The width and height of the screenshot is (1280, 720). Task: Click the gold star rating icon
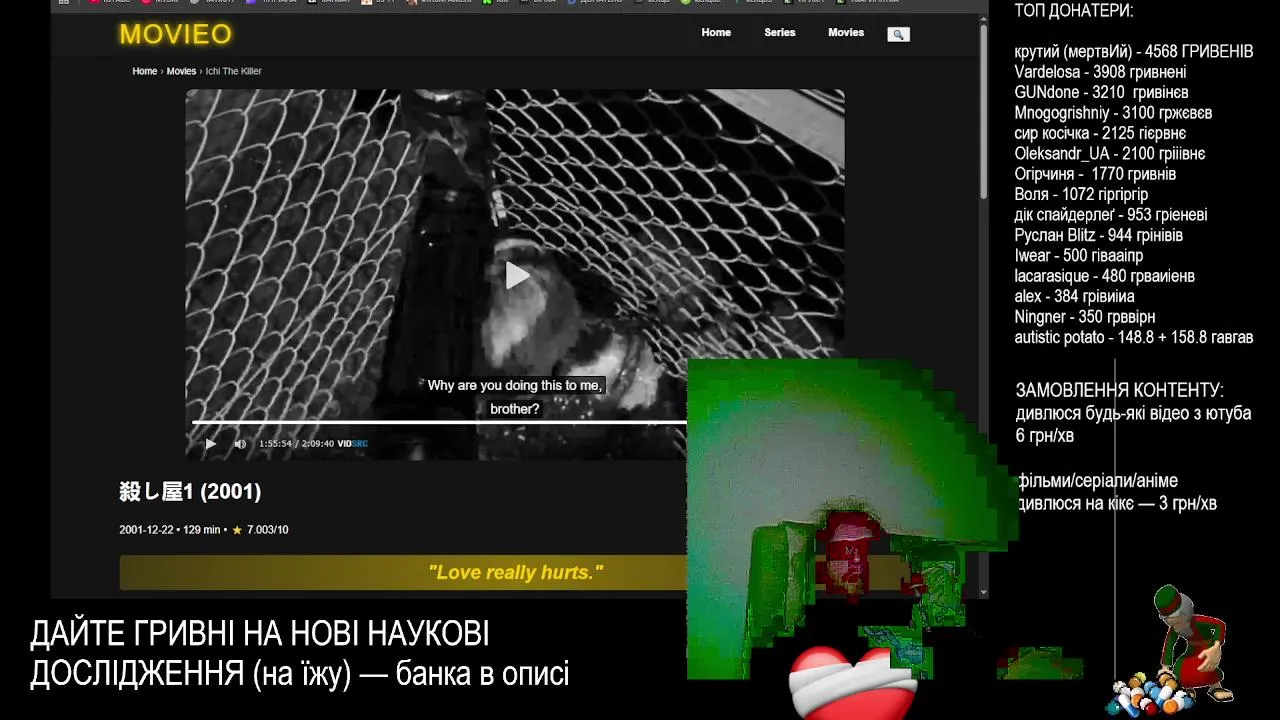237,530
